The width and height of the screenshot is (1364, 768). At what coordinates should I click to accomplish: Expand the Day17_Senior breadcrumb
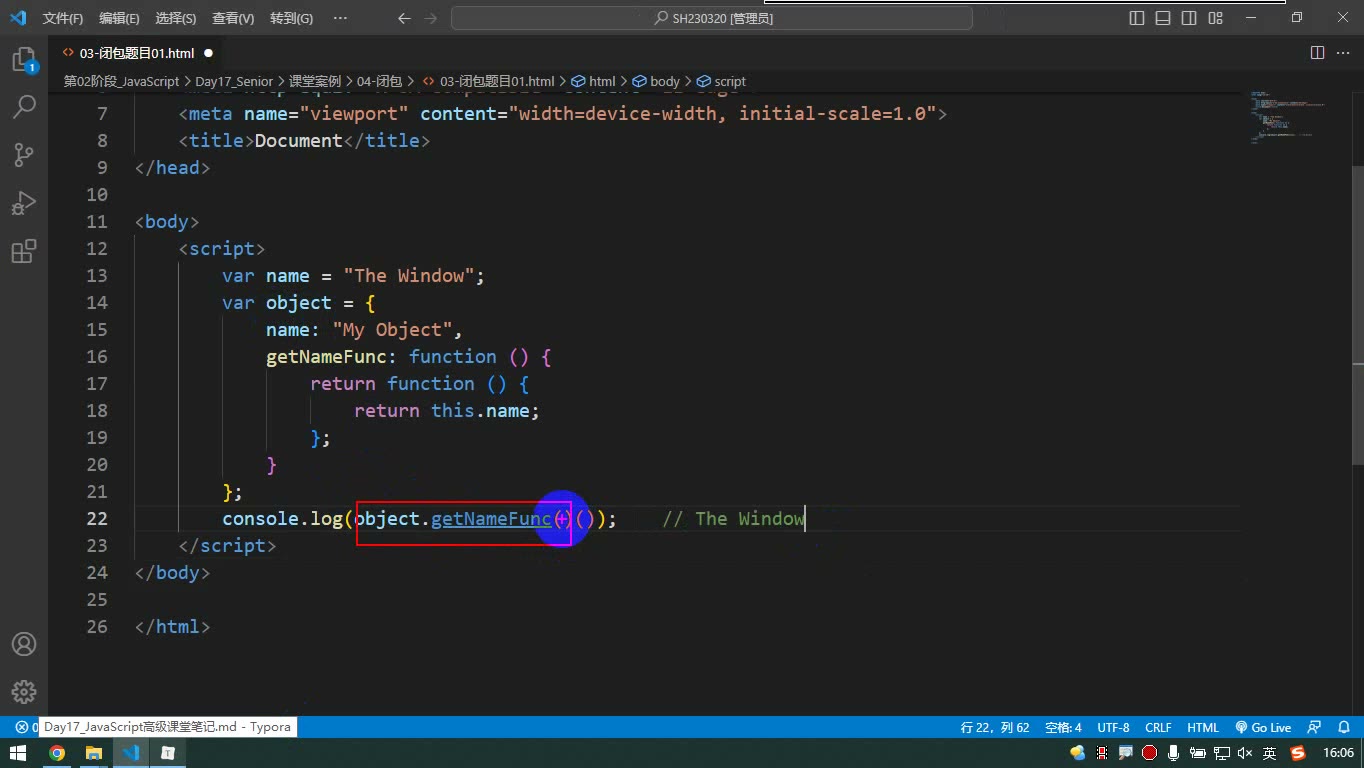click(234, 81)
